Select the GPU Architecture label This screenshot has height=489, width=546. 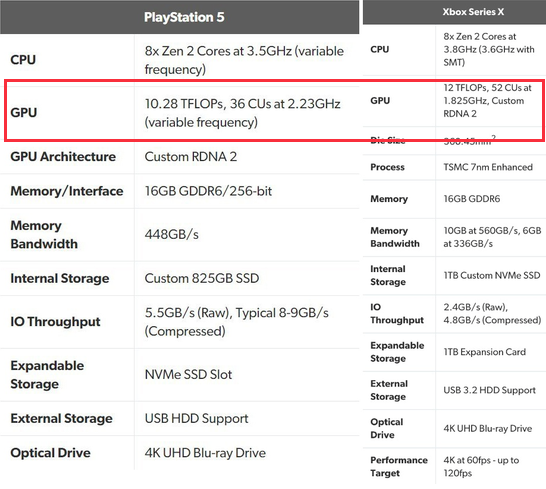[63, 156]
